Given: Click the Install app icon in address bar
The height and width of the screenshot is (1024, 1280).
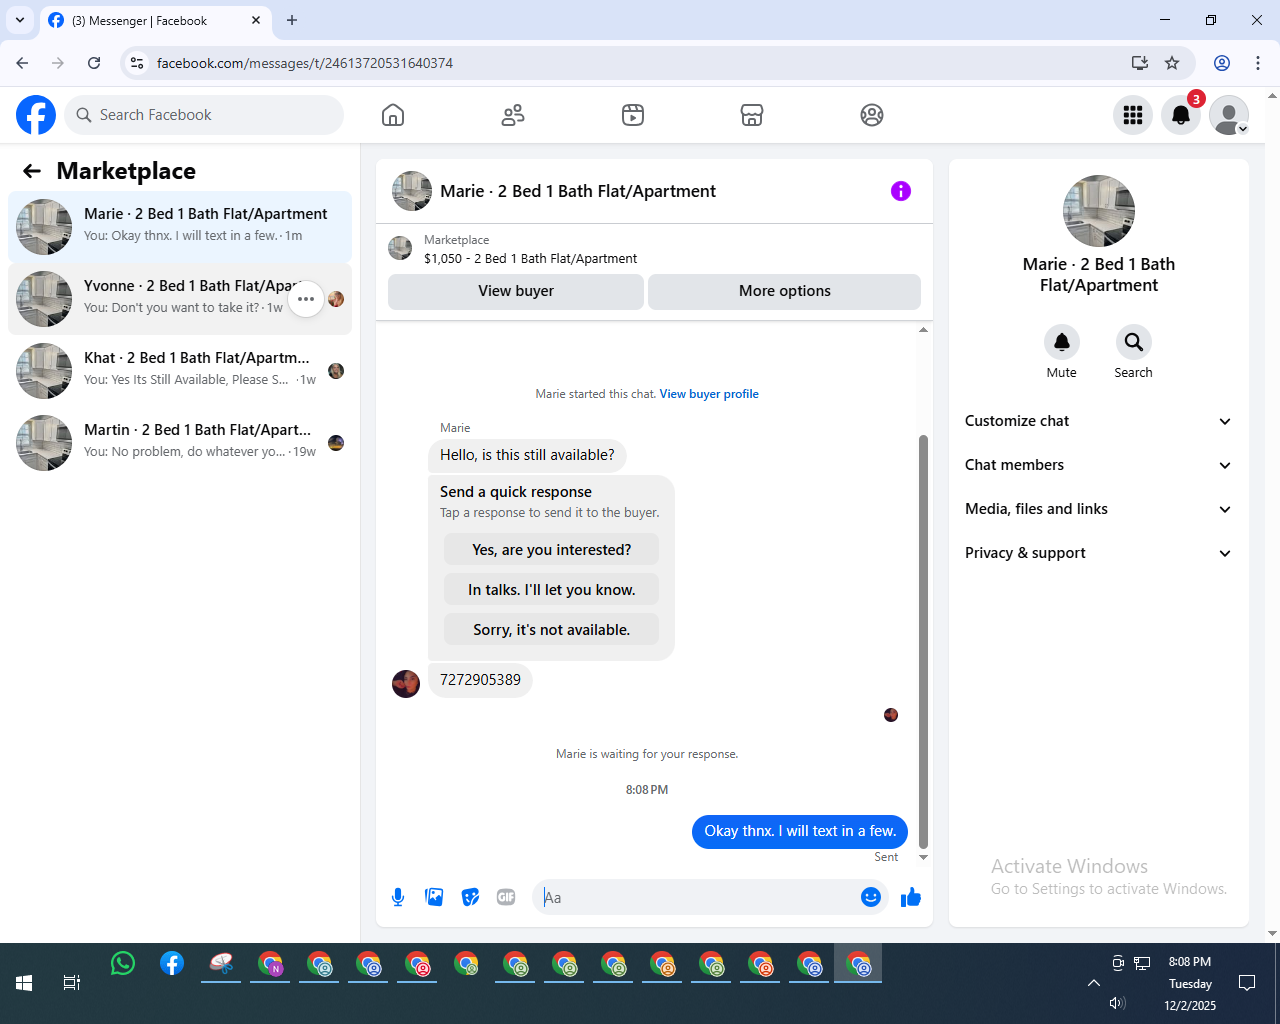Looking at the screenshot, I should 1140,63.
